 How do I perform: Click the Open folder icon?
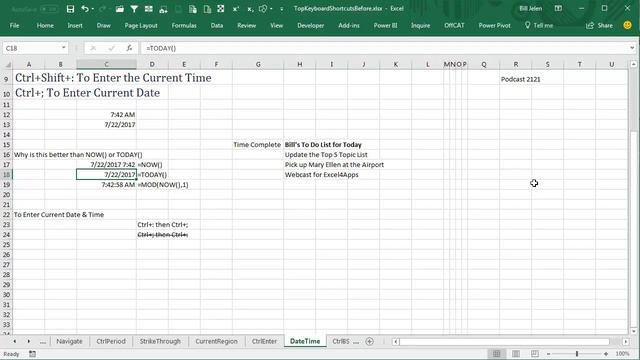pos(120,9)
